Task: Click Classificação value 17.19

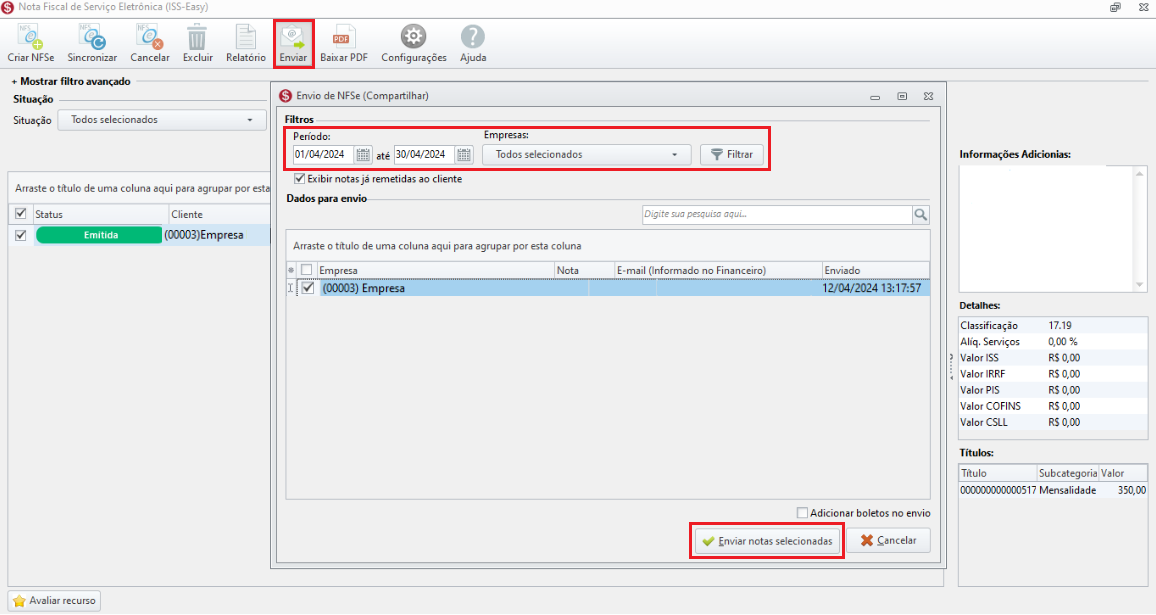Action: (1060, 325)
